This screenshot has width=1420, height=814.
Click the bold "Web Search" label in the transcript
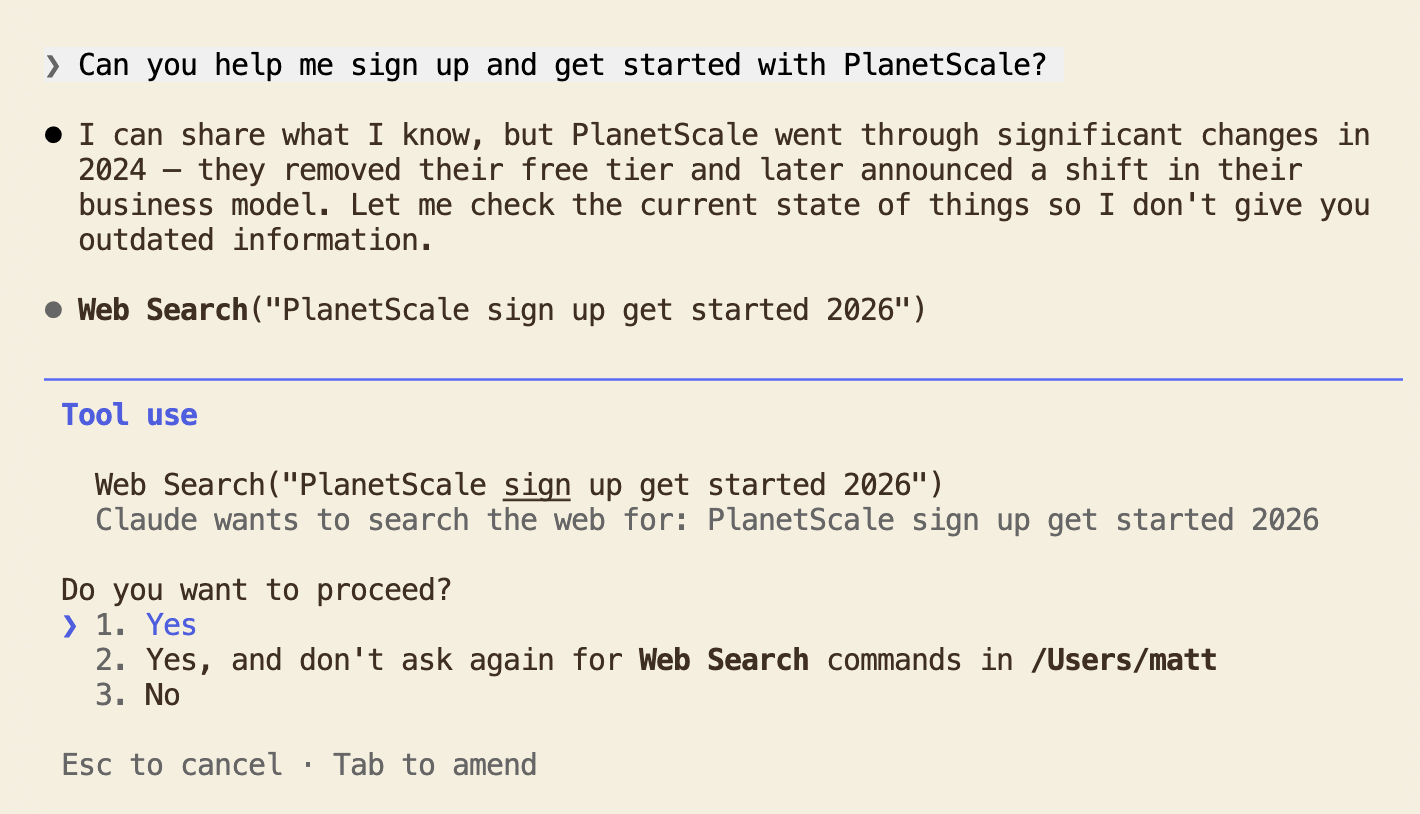point(162,310)
